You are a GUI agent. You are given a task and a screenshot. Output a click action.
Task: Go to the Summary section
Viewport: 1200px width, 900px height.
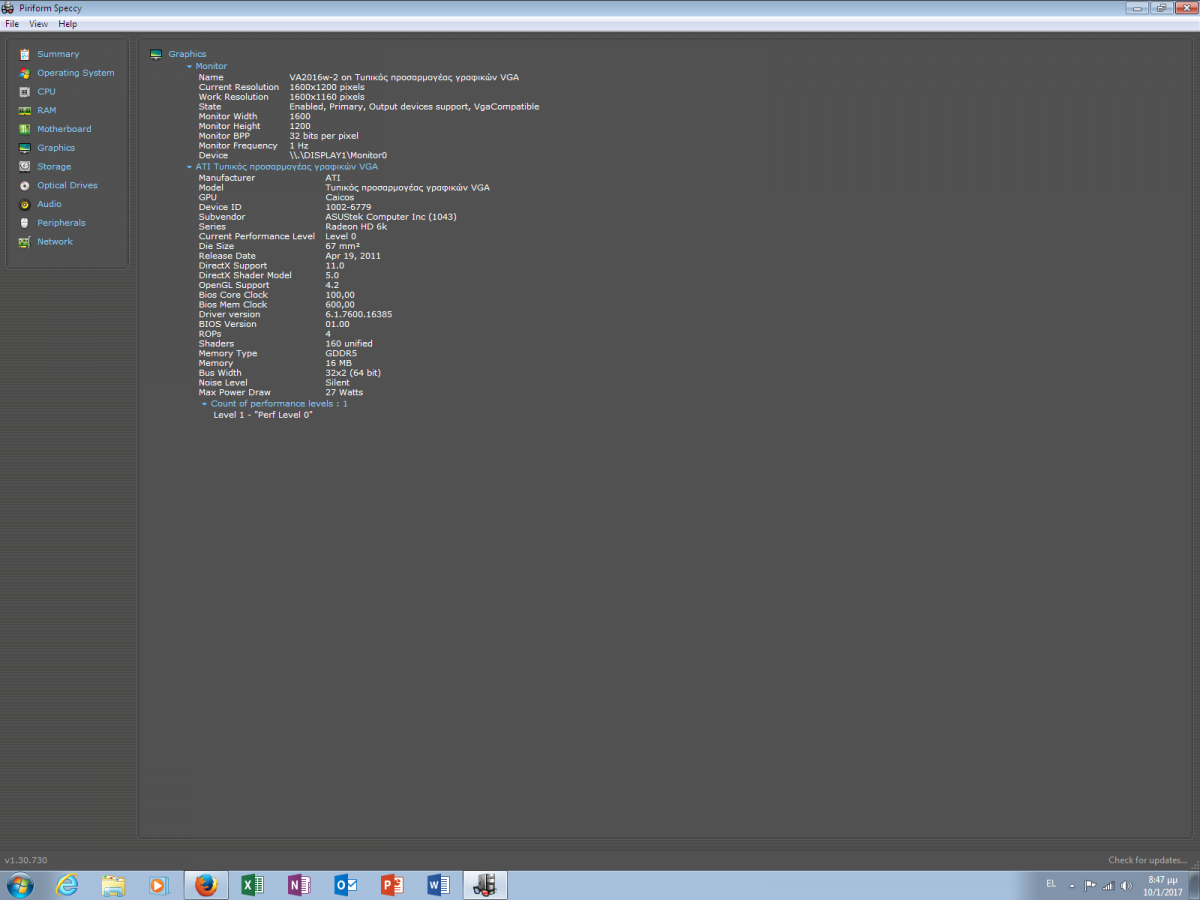click(x=58, y=54)
